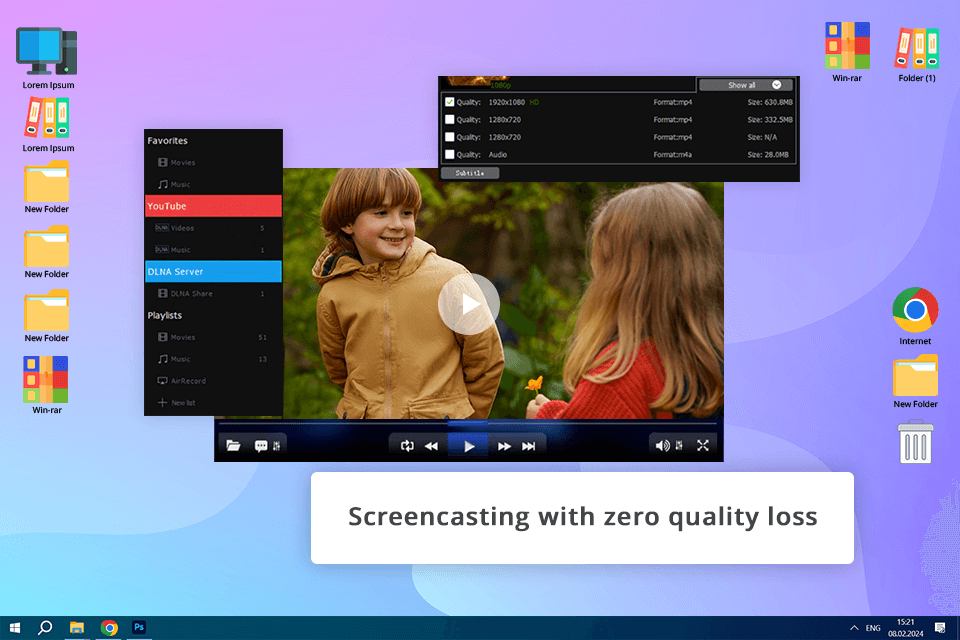Open audio settings sliders beside the speaker
Image resolution: width=960 pixels, height=640 pixels.
[679, 446]
